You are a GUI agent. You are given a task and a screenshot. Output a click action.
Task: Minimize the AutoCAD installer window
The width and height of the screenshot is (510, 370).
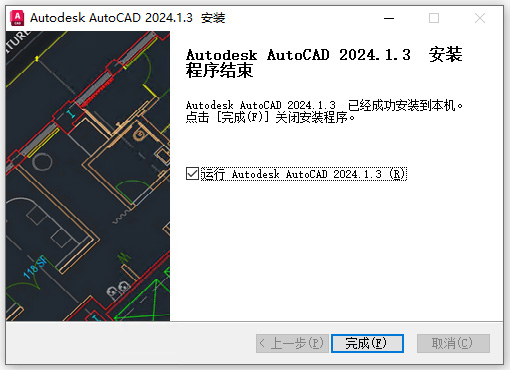(x=389, y=18)
